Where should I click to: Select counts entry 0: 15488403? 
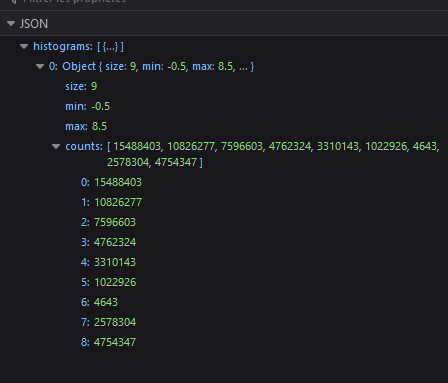(224, 182)
